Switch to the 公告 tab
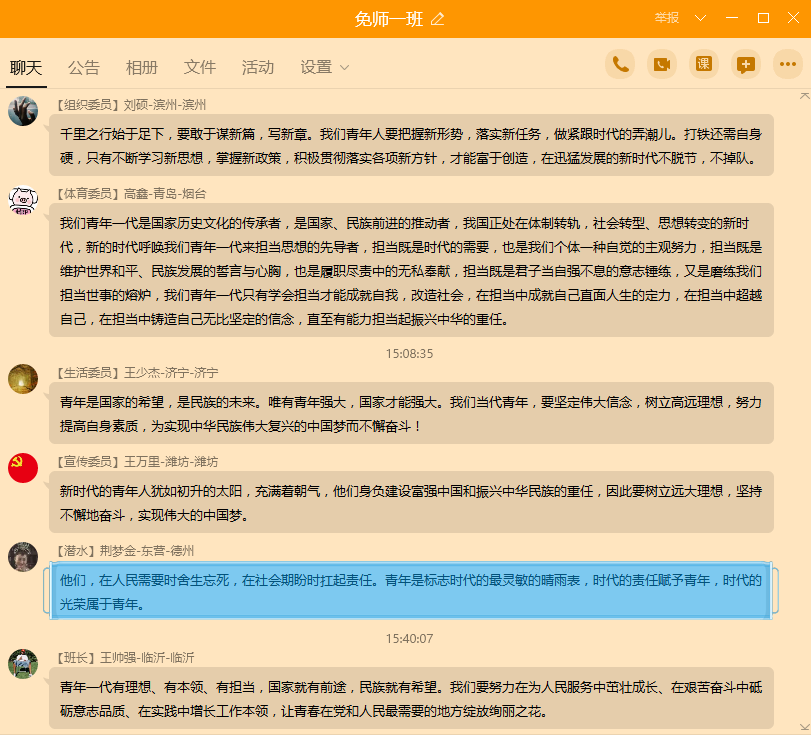Screen dimensions: 811x735 tap(84, 67)
